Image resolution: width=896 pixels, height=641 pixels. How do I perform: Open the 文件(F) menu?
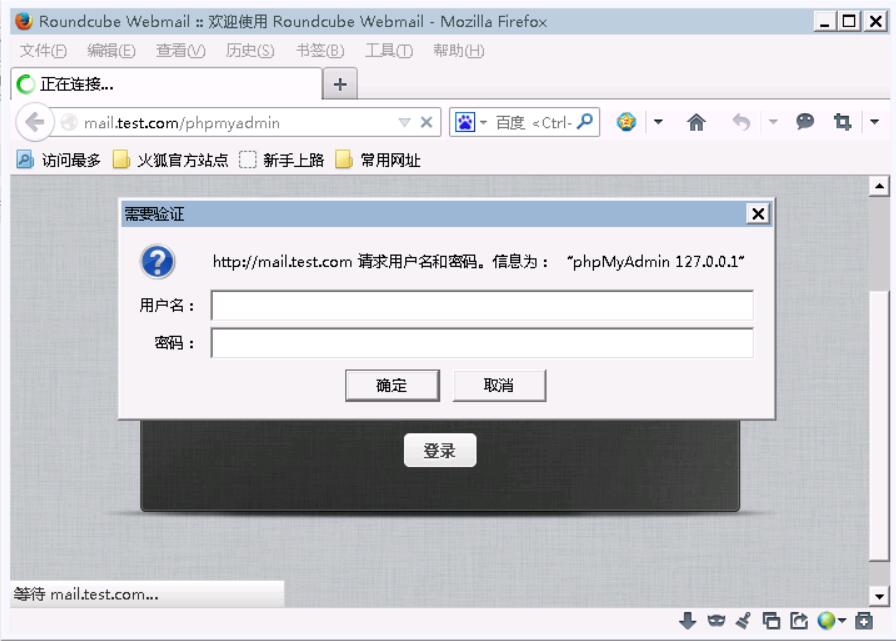click(43, 51)
